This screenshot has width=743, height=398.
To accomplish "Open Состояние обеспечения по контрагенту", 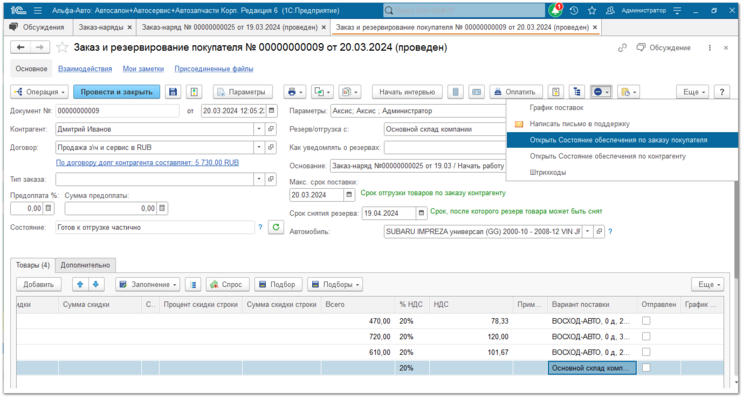I will click(622, 156).
